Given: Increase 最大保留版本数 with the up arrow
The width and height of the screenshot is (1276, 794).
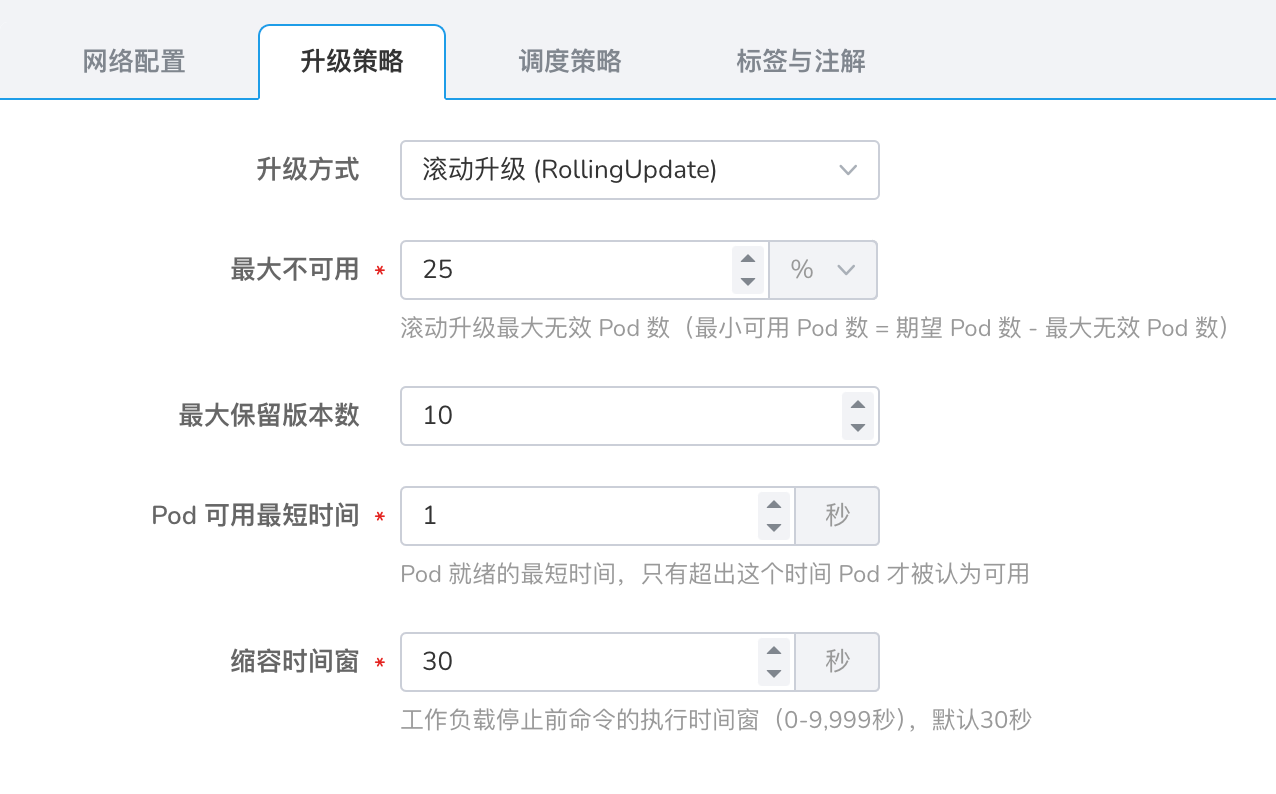Looking at the screenshot, I should (857, 406).
